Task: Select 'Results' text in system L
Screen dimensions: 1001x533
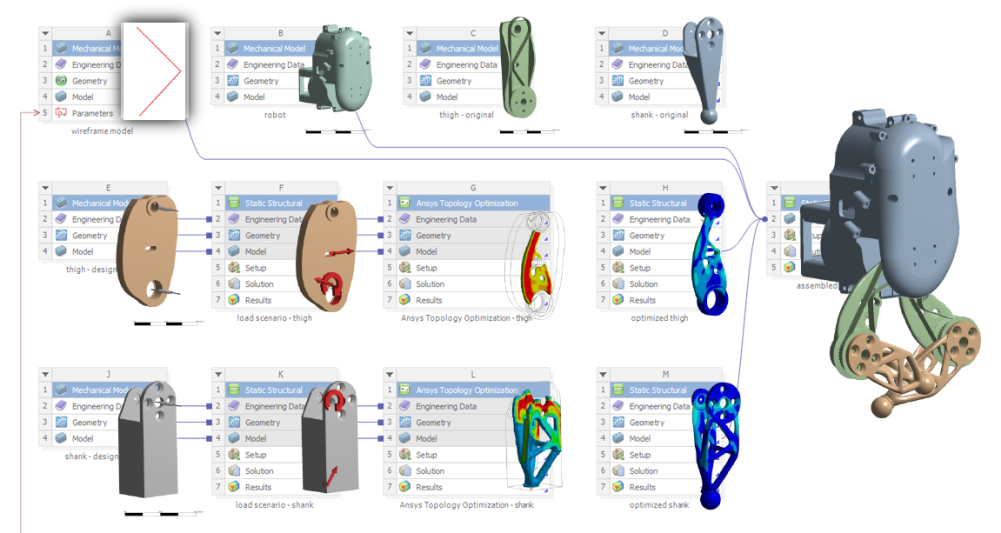Action: (x=428, y=487)
